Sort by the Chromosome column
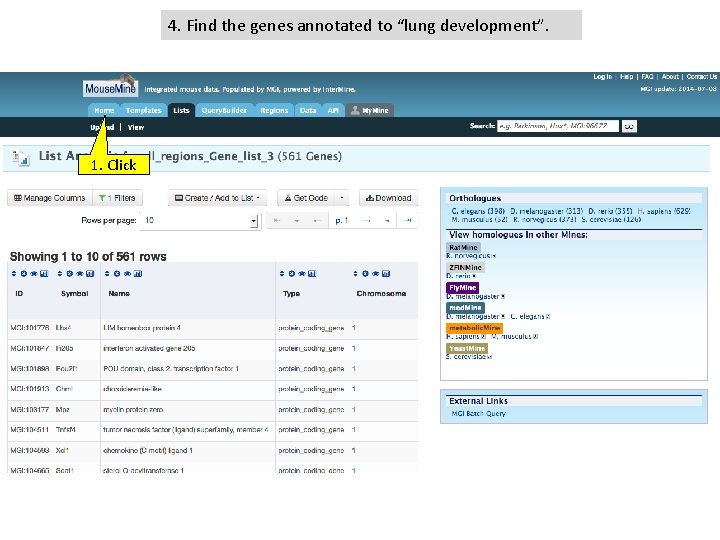 tap(355, 274)
